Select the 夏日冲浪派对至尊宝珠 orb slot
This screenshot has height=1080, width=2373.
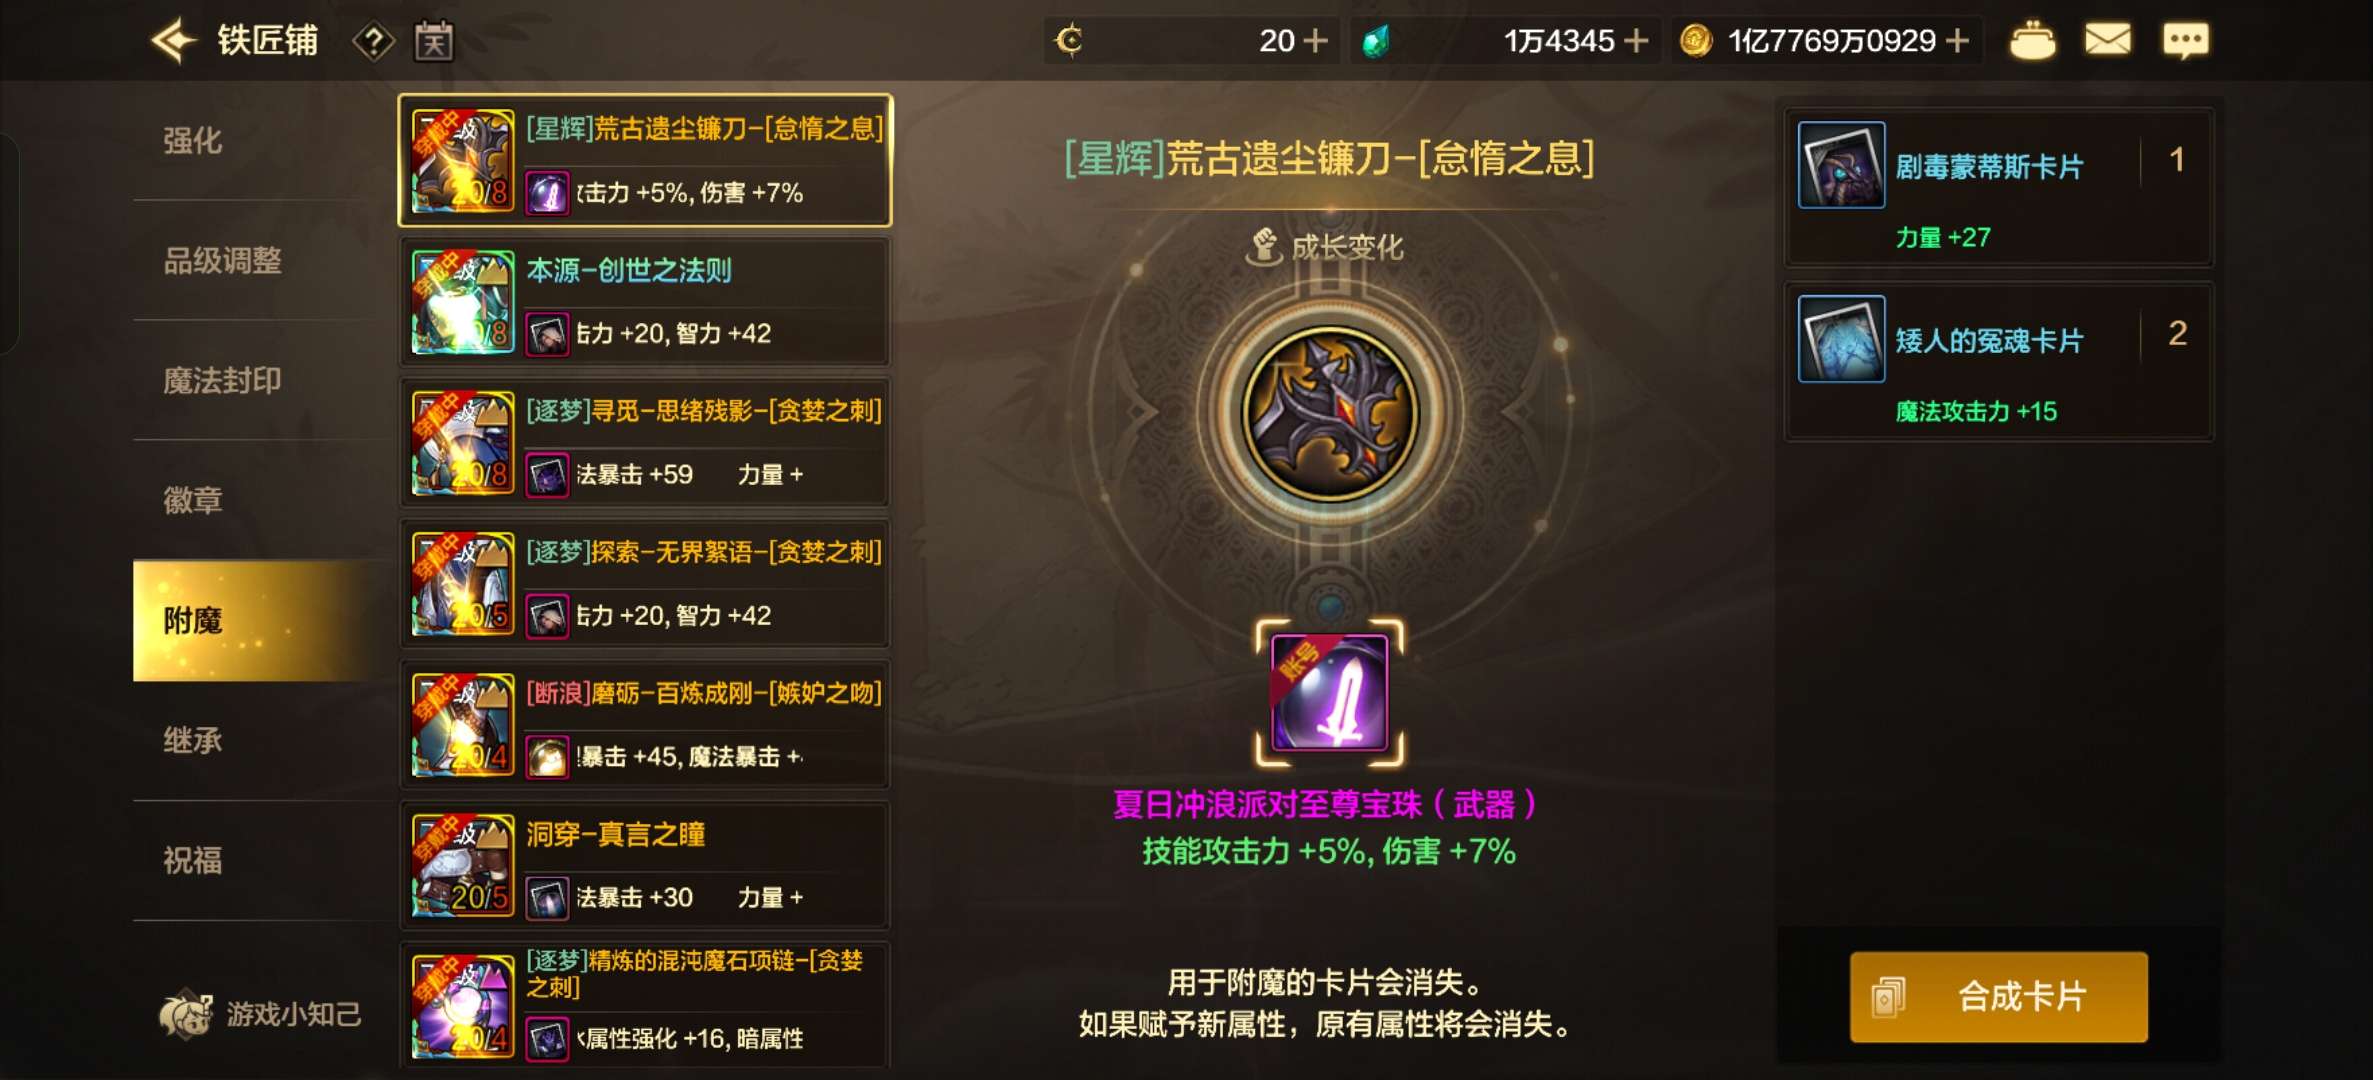1329,693
